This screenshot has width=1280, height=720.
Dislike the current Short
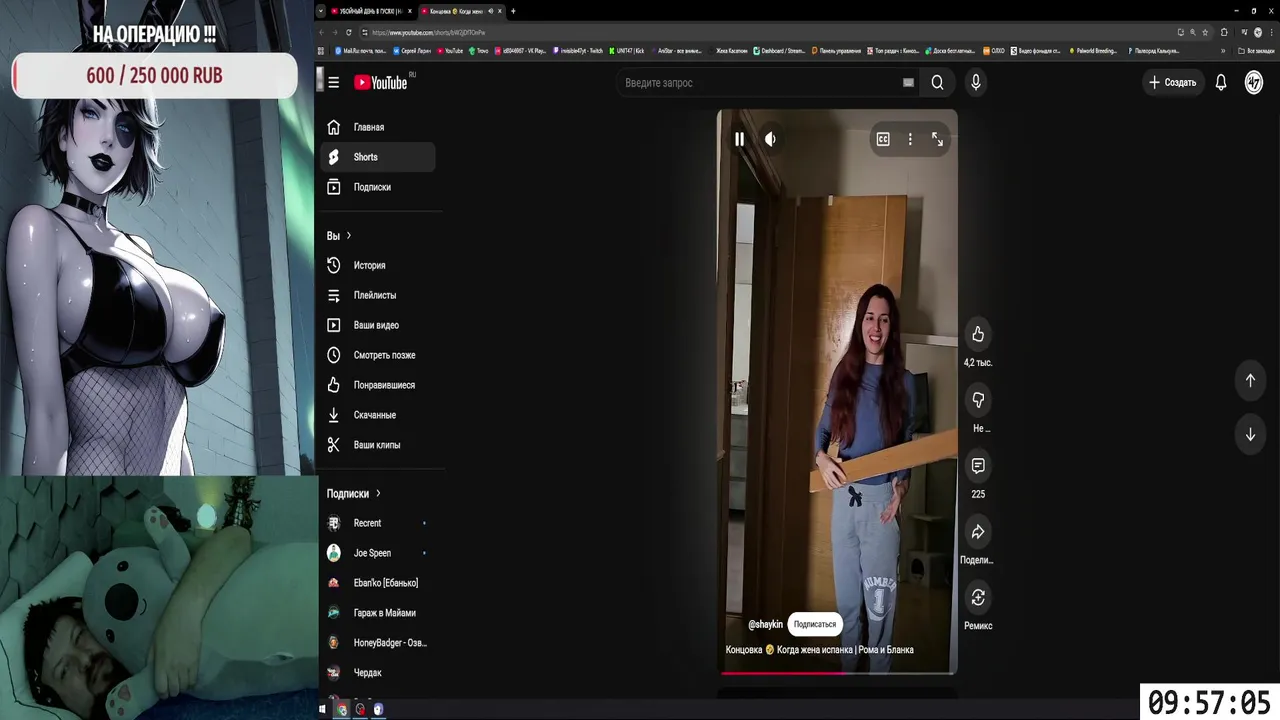[978, 400]
